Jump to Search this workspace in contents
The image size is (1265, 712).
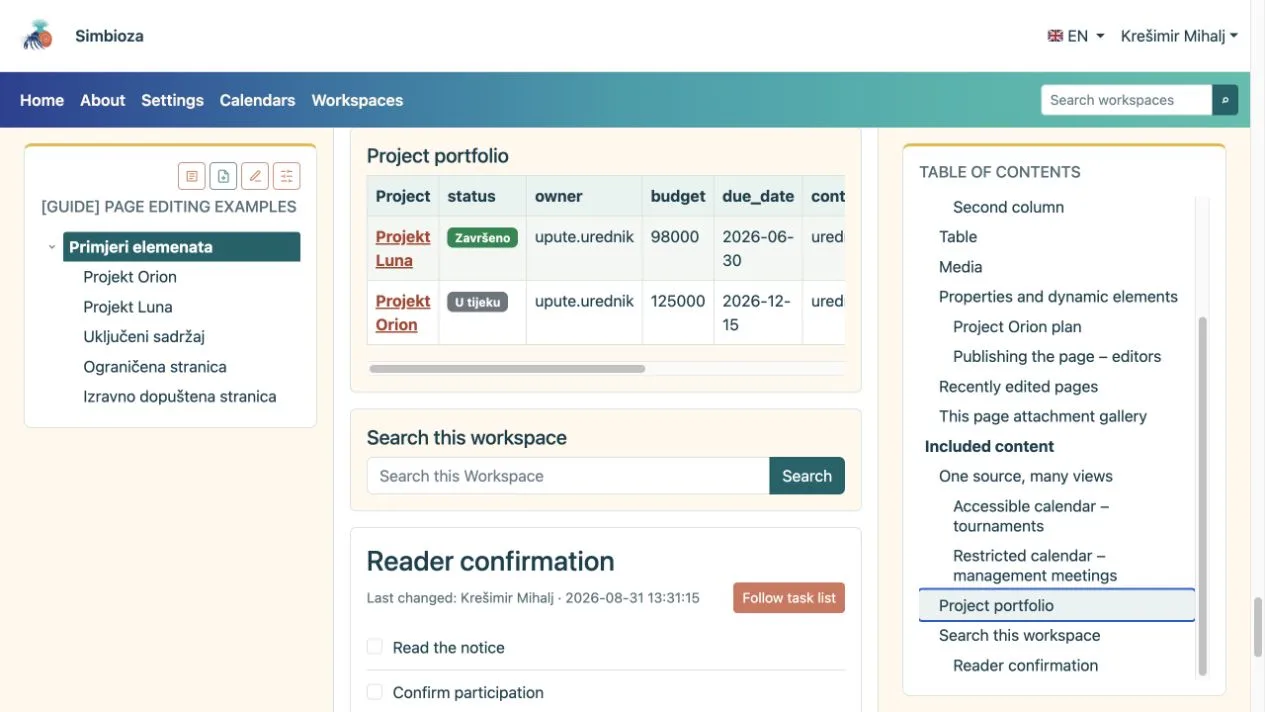pyautogui.click(x=1019, y=635)
